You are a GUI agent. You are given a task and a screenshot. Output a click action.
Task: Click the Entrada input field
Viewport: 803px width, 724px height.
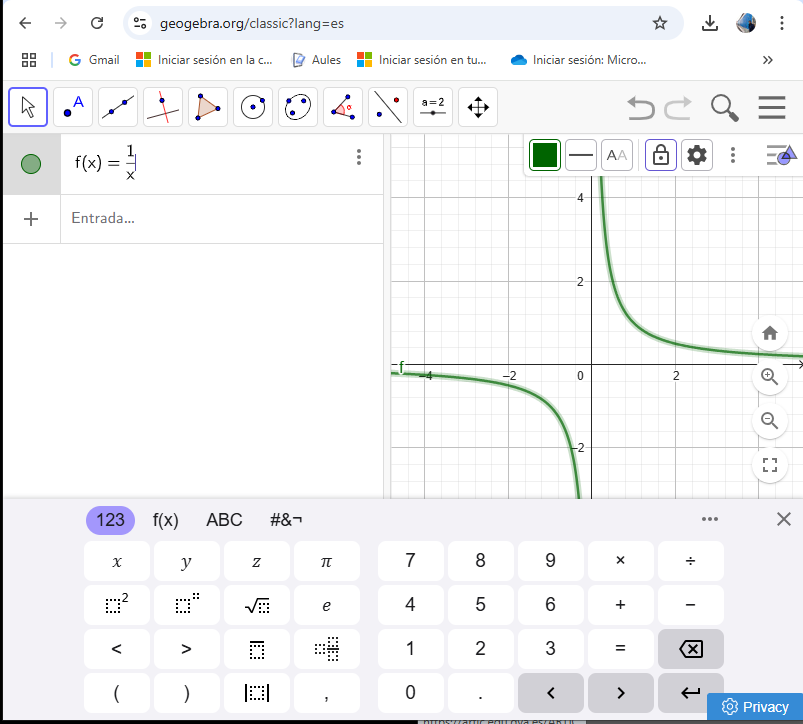click(220, 218)
